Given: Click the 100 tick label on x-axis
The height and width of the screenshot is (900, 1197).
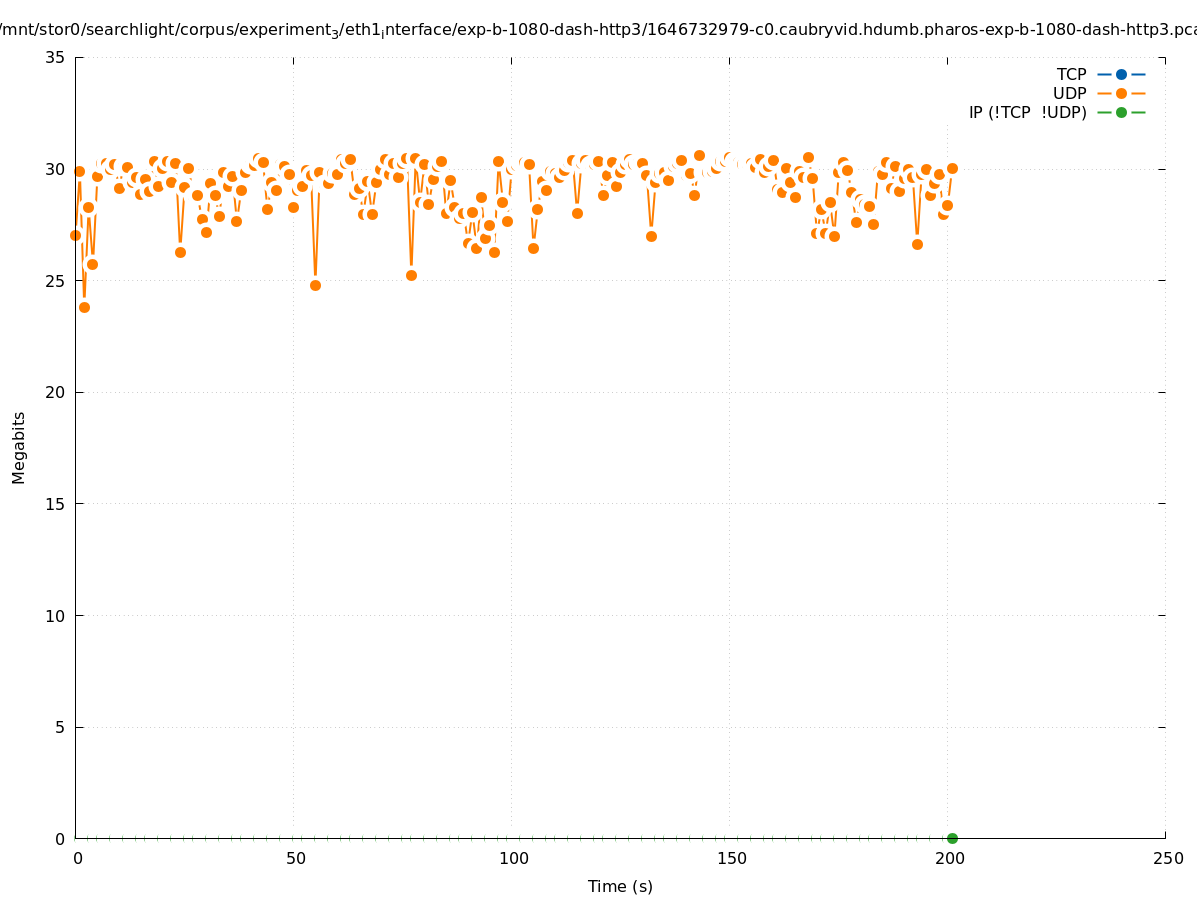Looking at the screenshot, I should point(513,858).
